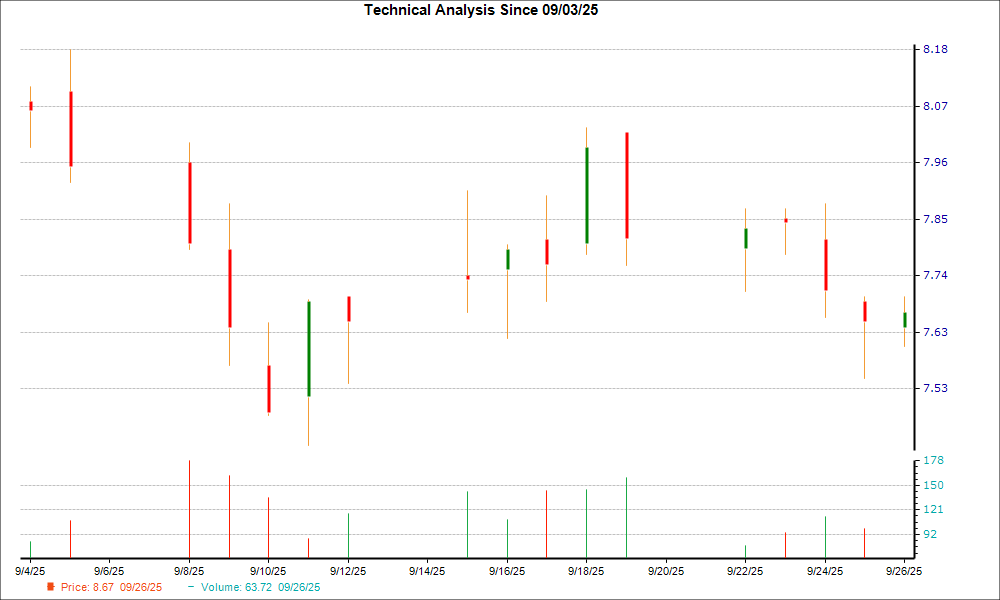Select the green volume bar on 9/12/25
The height and width of the screenshot is (600, 1000).
(348, 535)
